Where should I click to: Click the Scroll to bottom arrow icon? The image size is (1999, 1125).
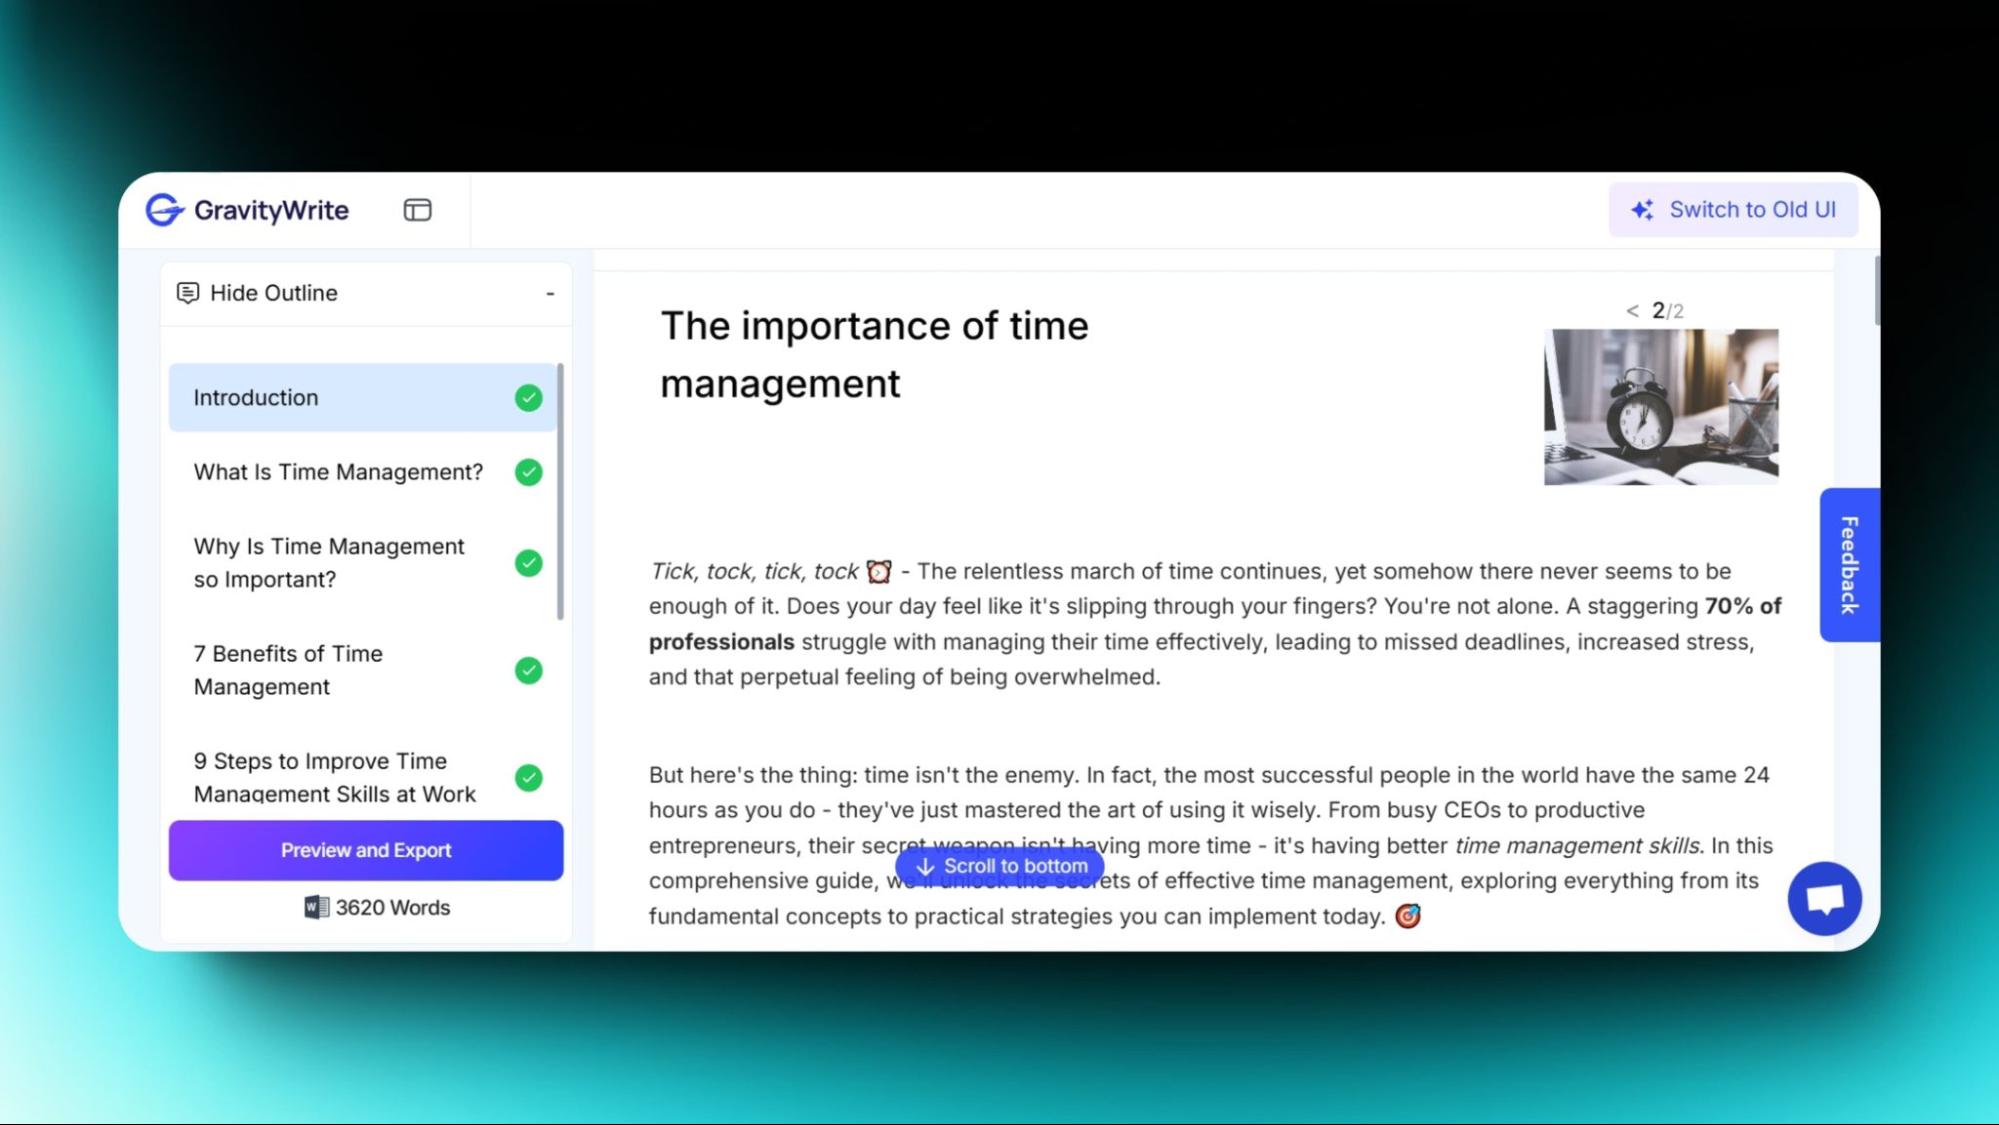tap(925, 865)
